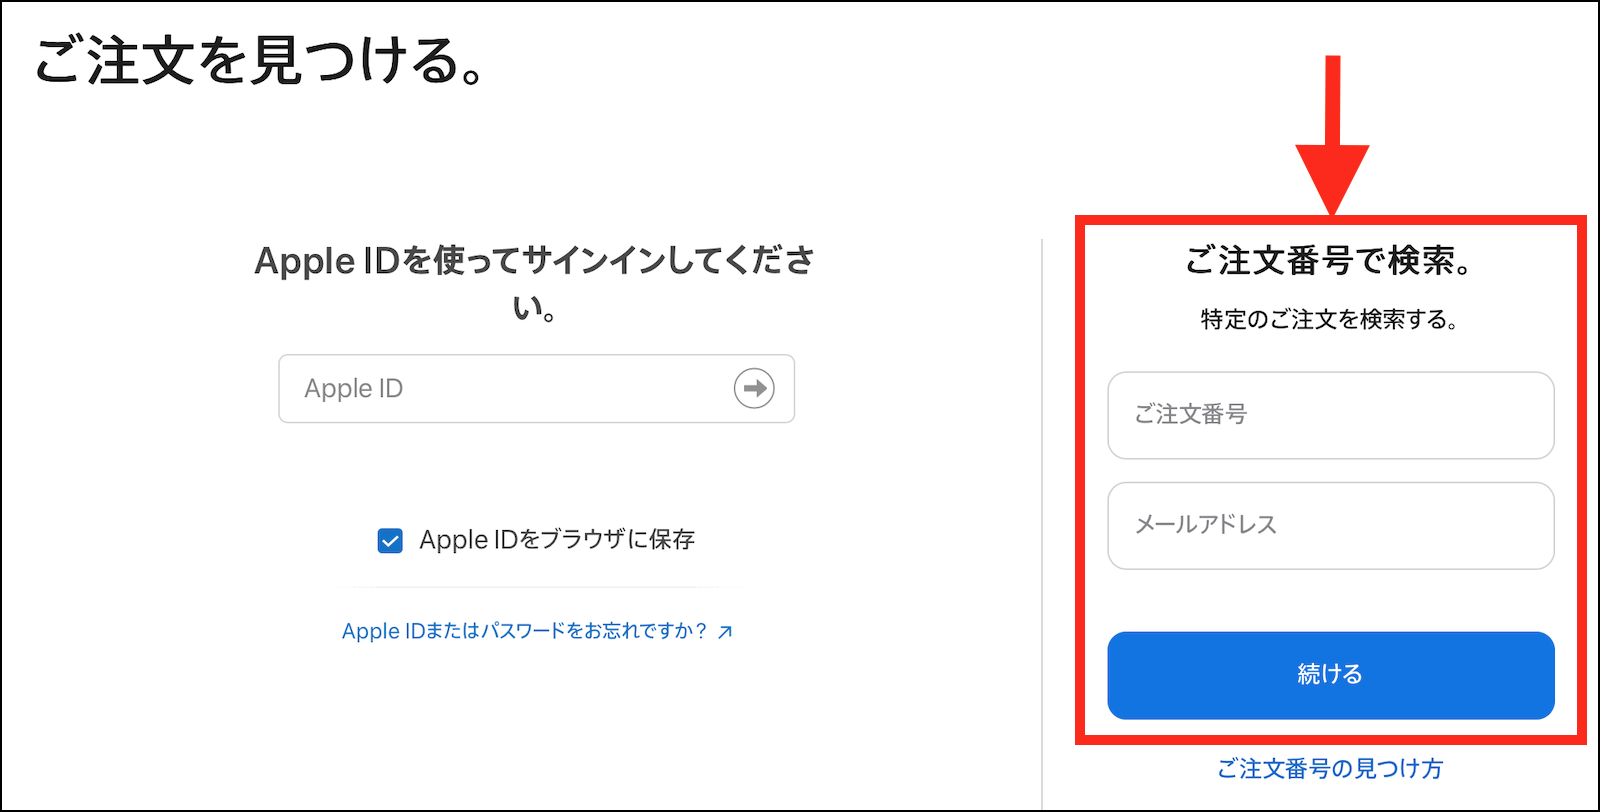Click the red downward arrow annotation
1600x812 pixels.
coord(1332,135)
